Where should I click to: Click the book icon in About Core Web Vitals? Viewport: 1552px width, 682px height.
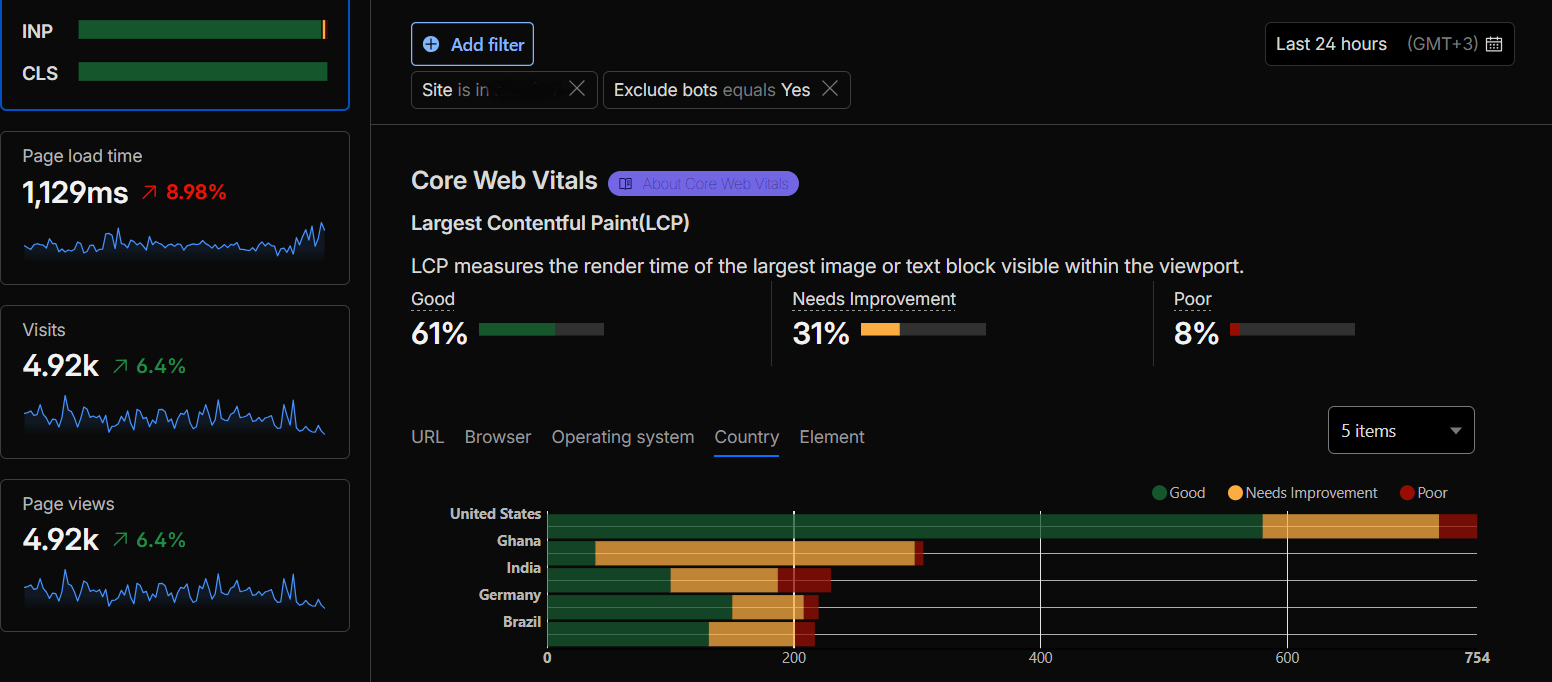click(626, 184)
